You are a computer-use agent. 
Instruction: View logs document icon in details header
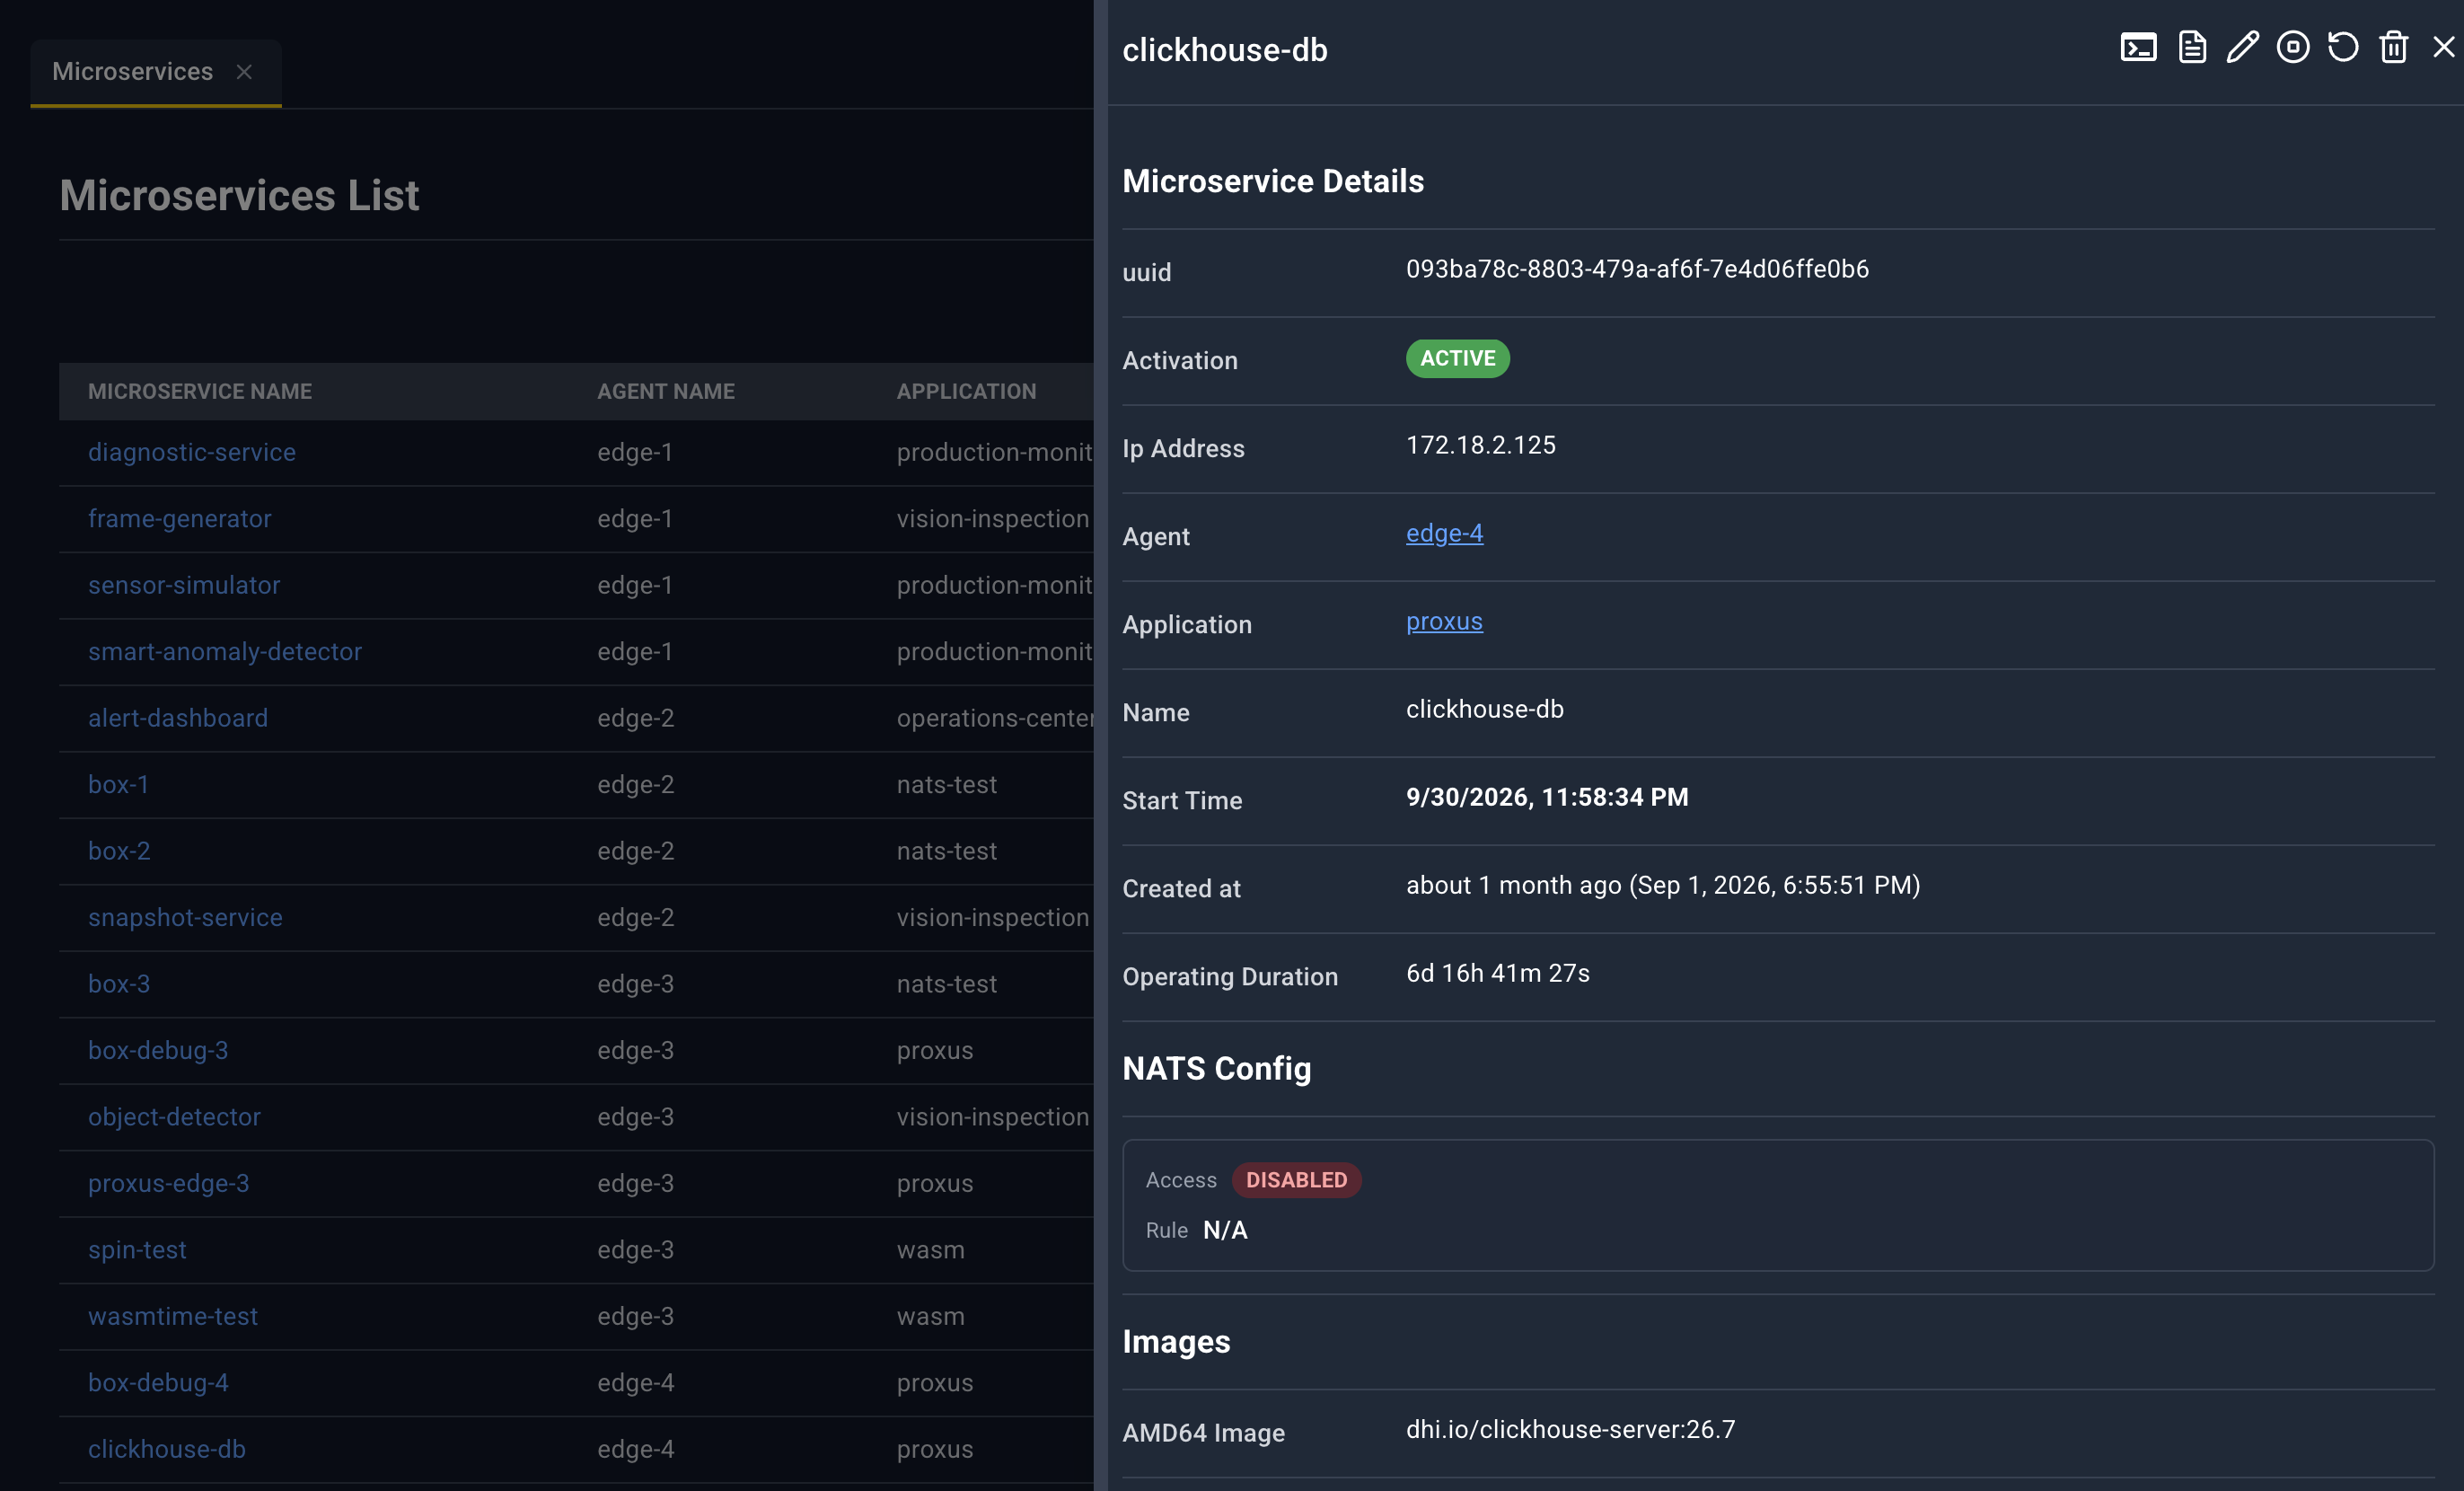(2191, 47)
